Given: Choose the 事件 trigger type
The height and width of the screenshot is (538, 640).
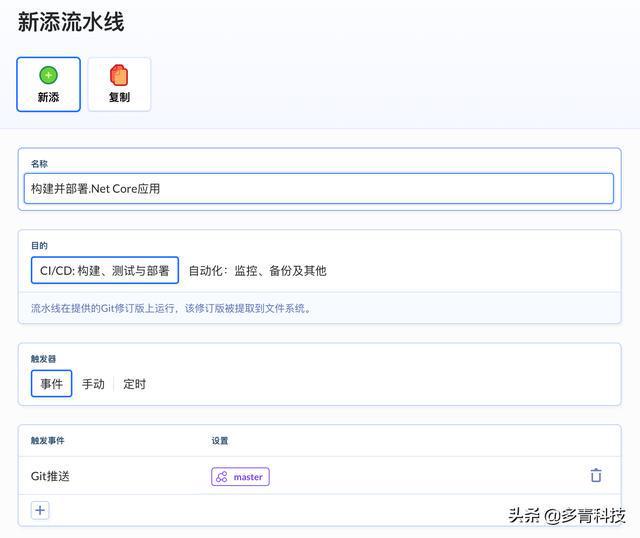Looking at the screenshot, I should pos(51,384).
